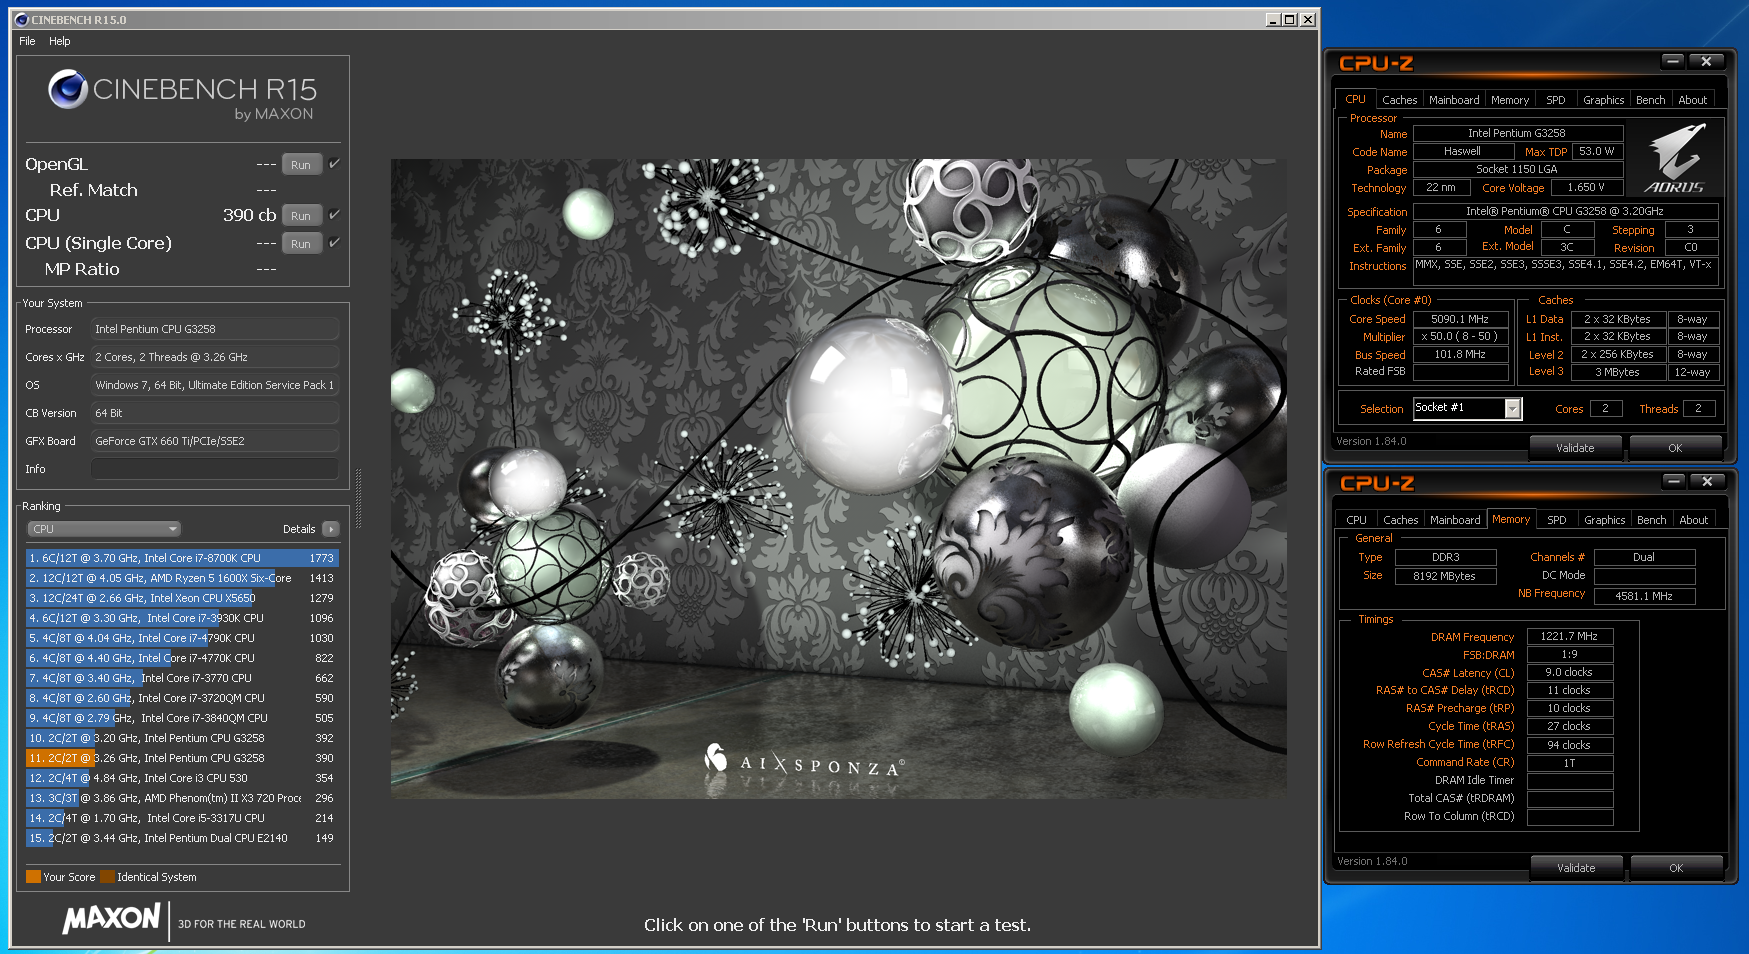
Task: Switch to SPD tab in upper CPU-Z window
Action: coord(1555,100)
